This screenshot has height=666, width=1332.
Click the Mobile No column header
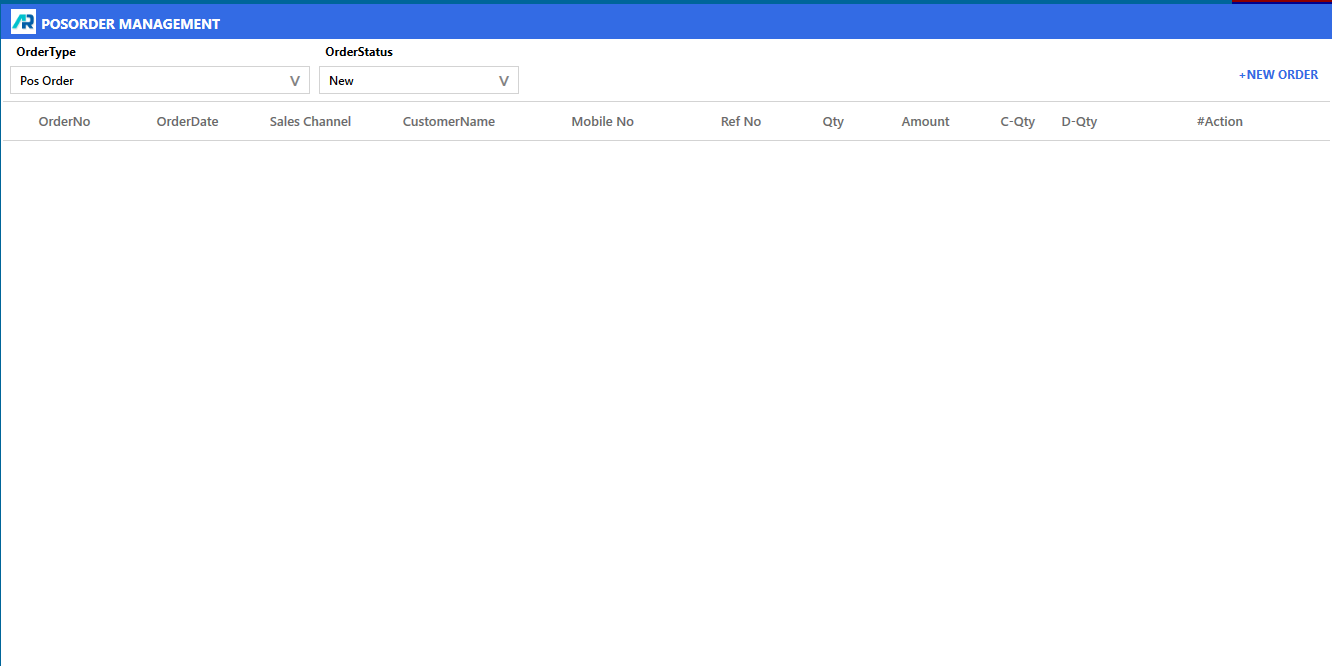[x=602, y=121]
